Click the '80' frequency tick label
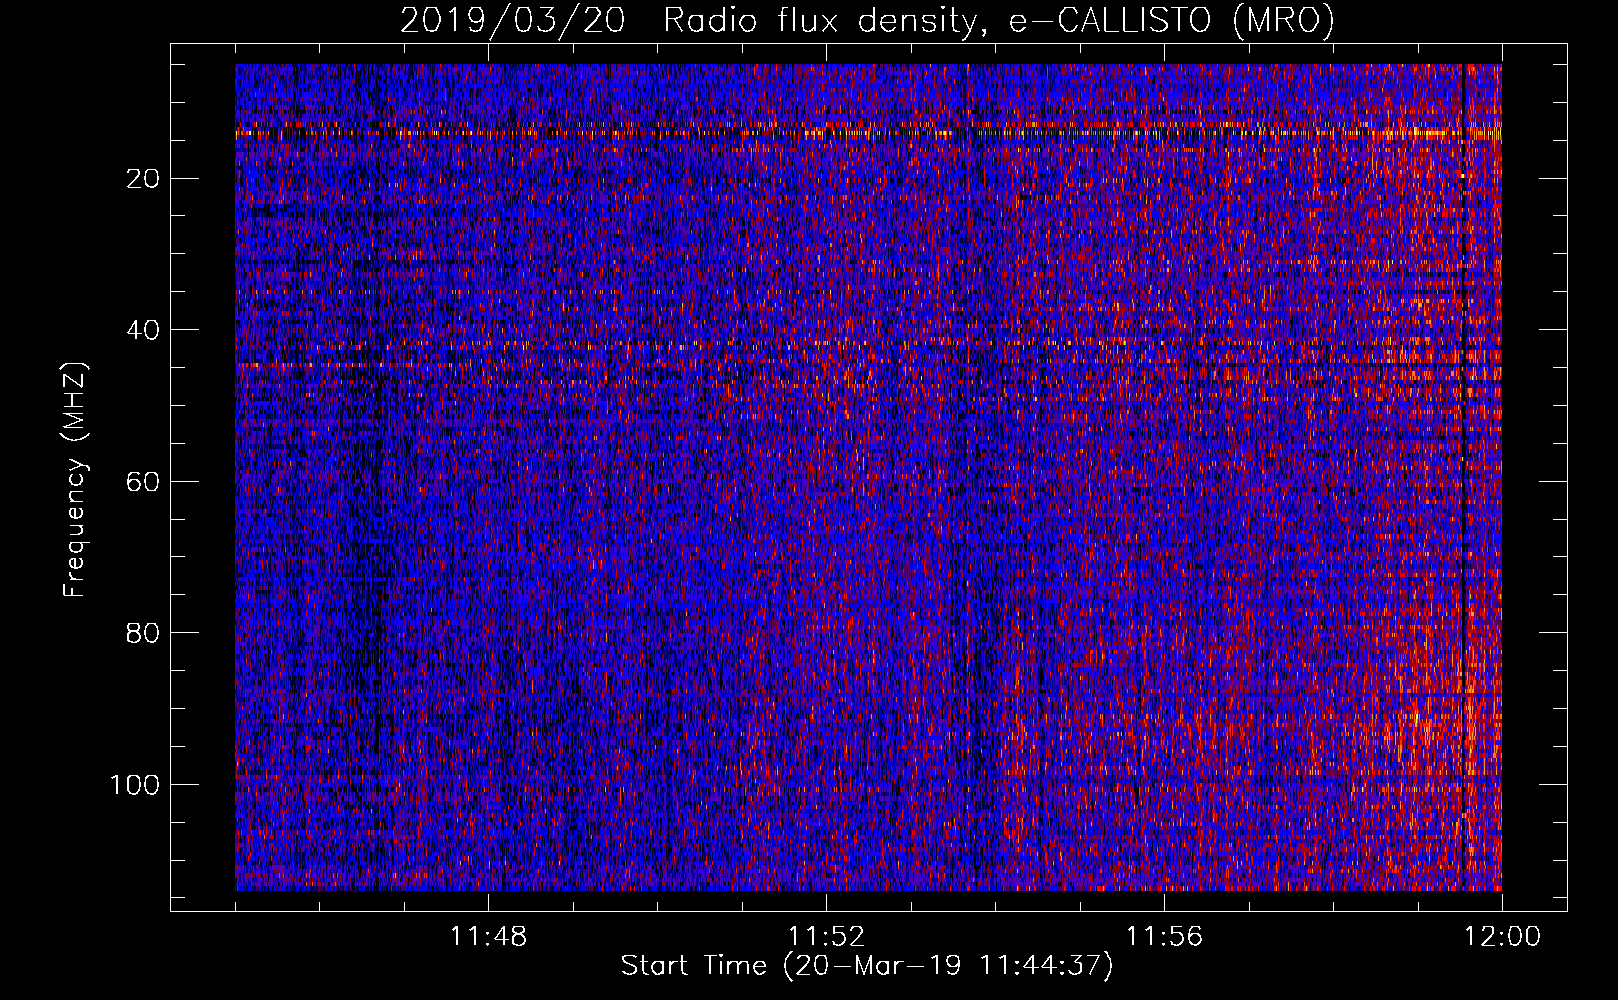Viewport: 1618px width, 1000px height. coord(144,633)
